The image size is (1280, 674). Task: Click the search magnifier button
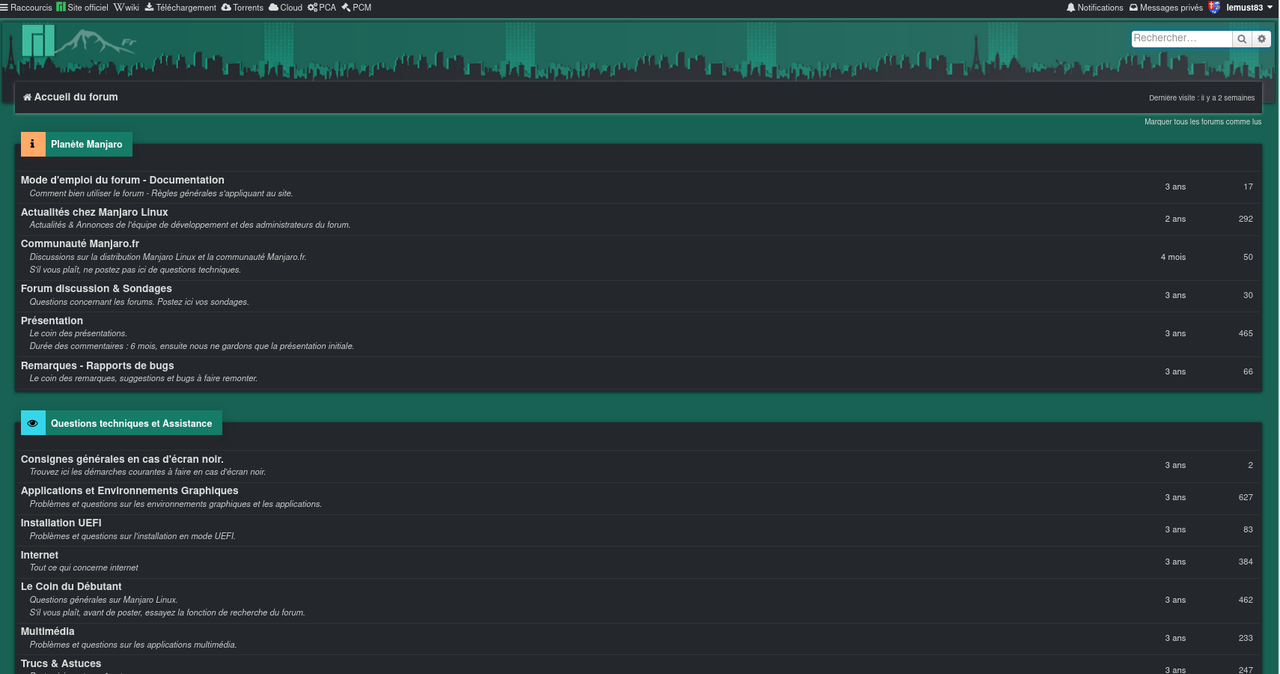1242,39
